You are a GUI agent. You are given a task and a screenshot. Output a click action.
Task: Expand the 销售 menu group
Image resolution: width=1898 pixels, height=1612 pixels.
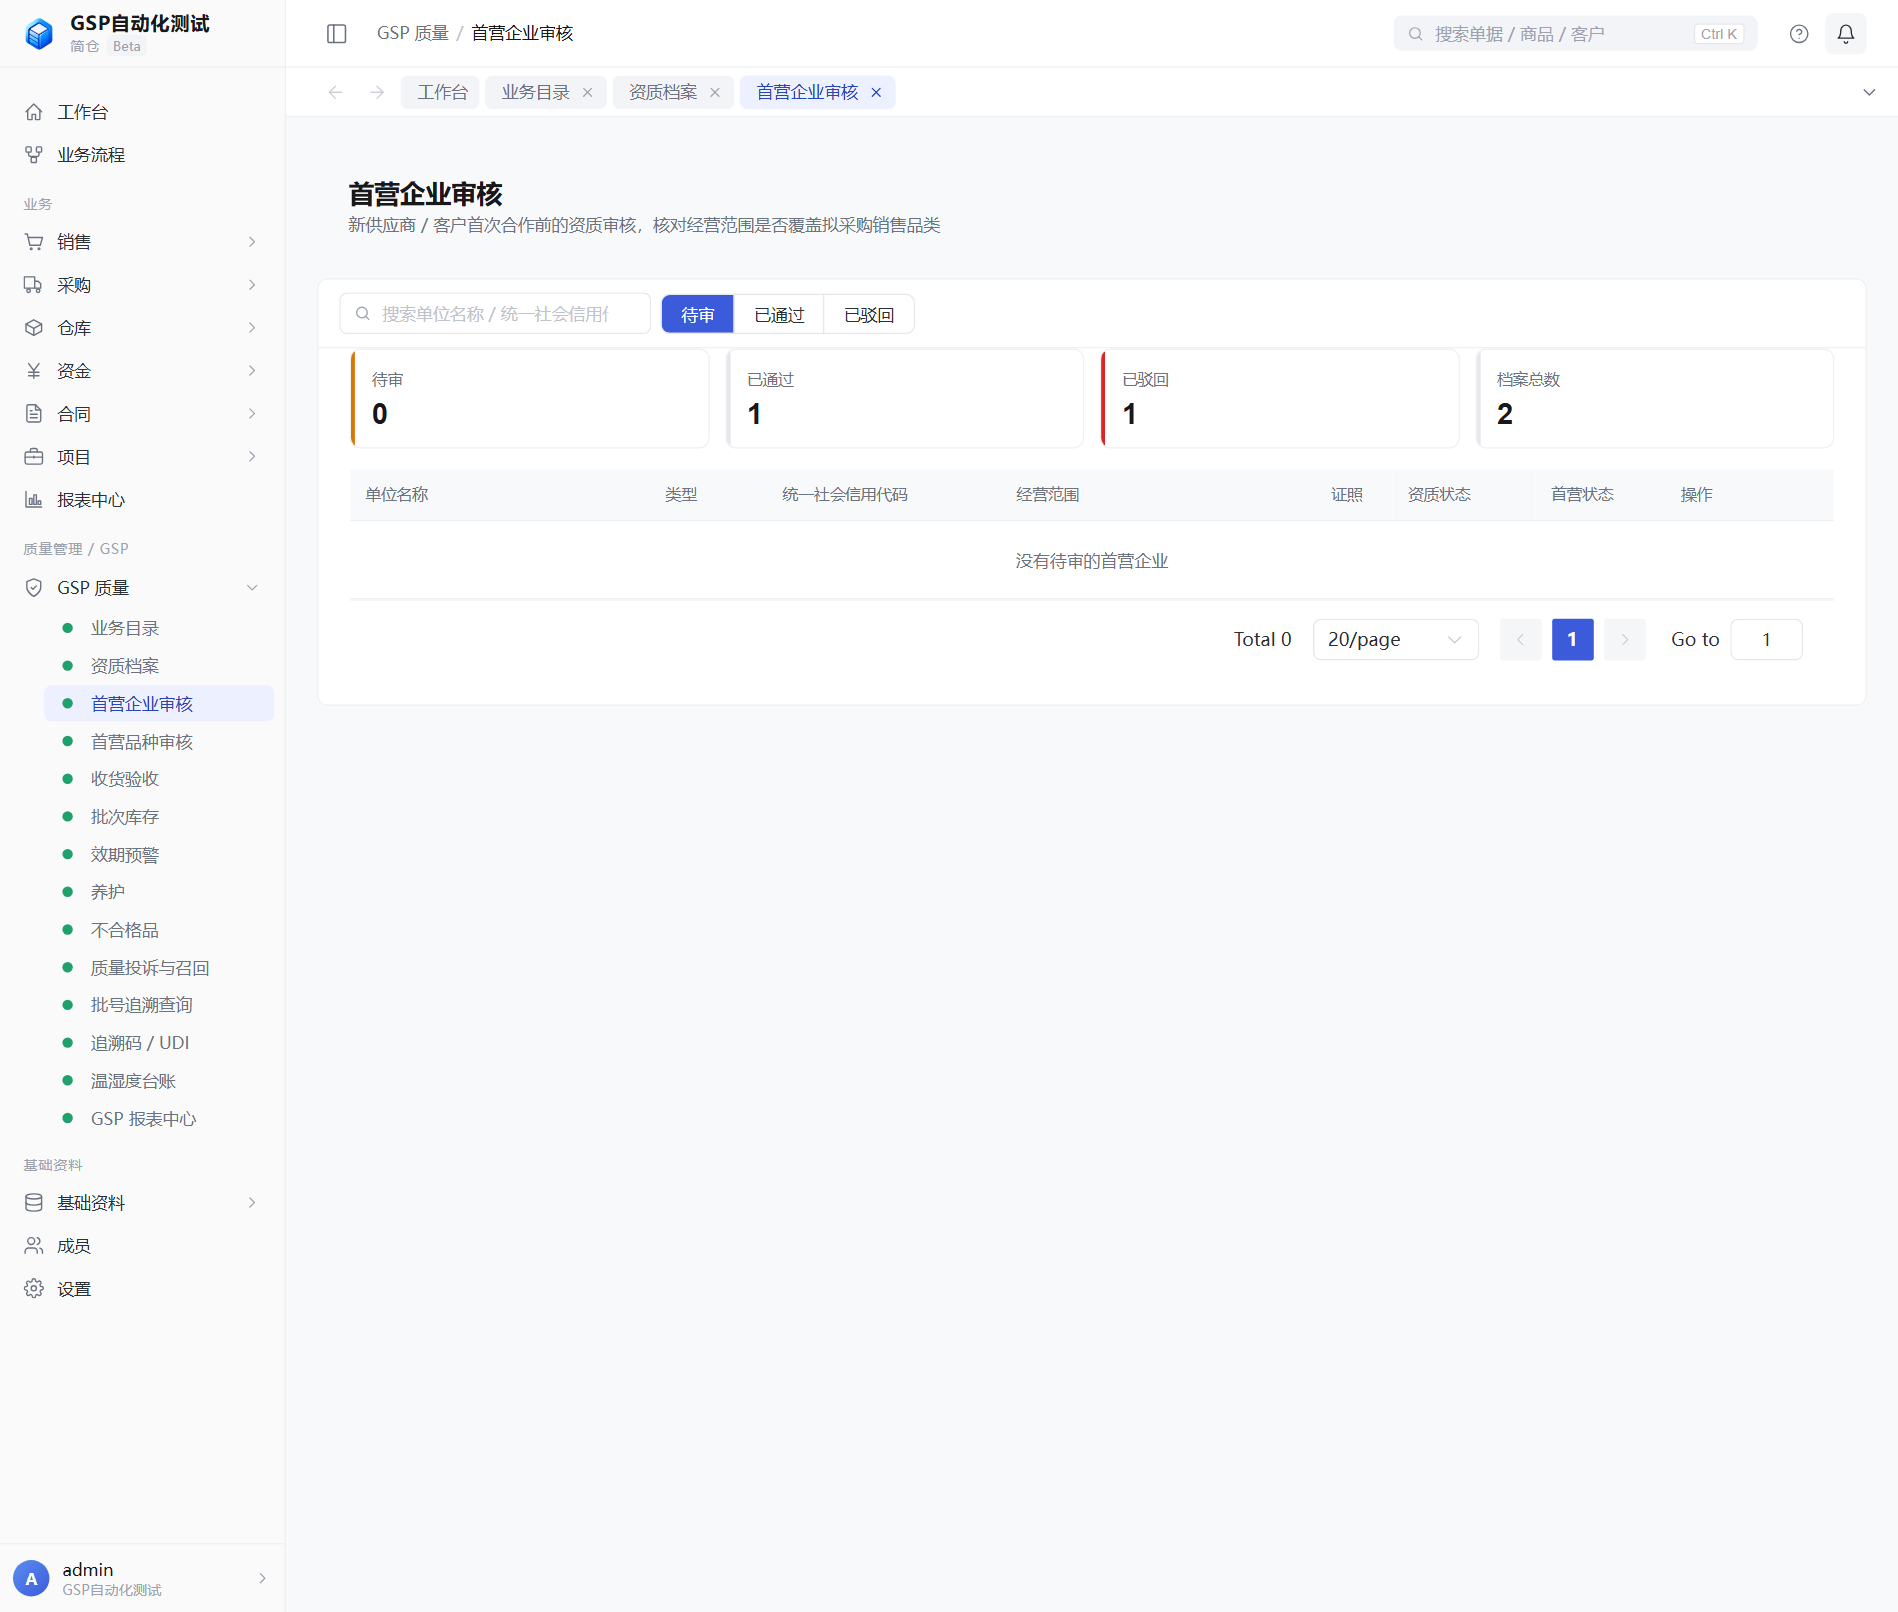(x=142, y=242)
